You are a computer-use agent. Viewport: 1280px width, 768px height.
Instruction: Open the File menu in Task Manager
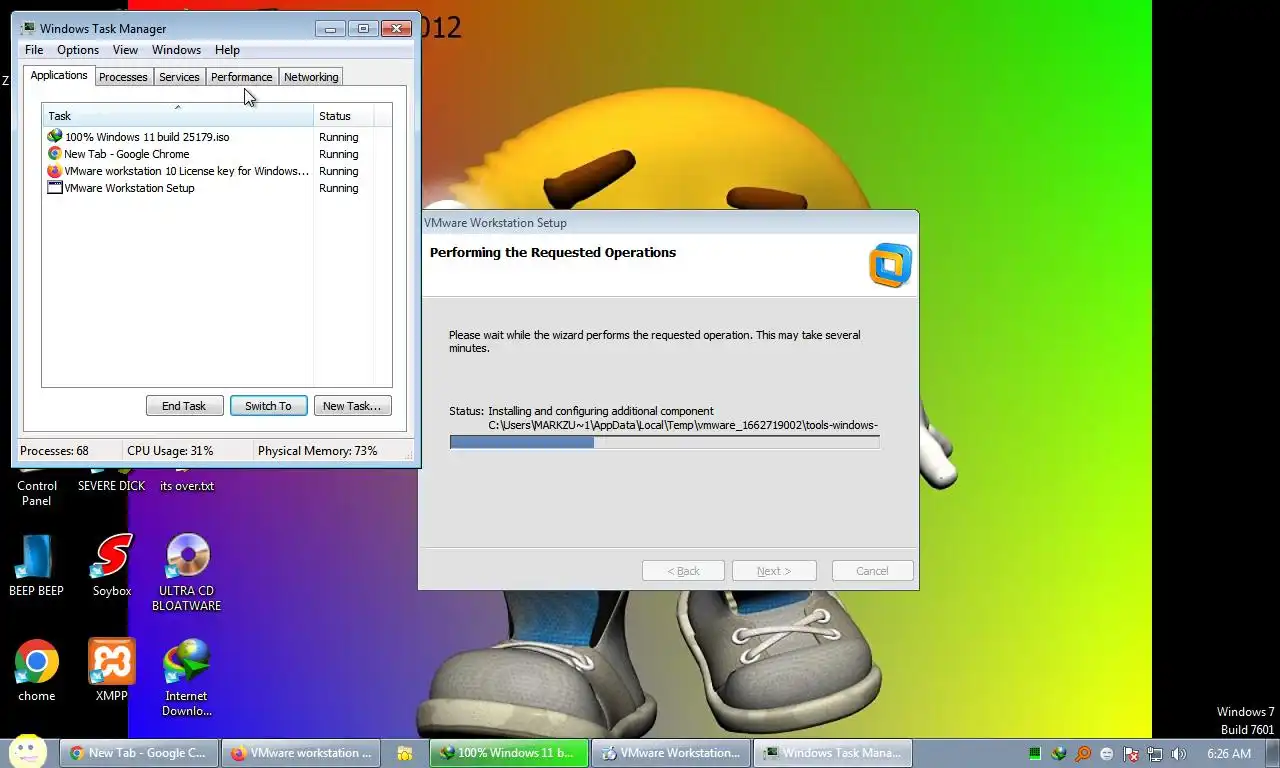34,50
